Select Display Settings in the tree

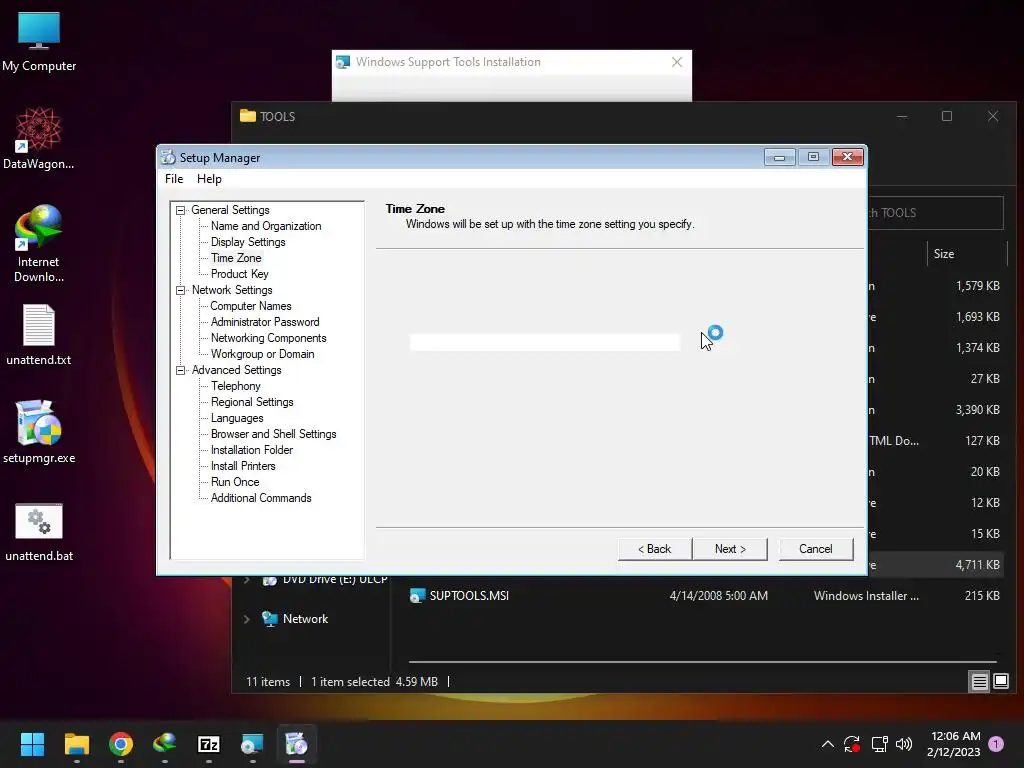coord(248,242)
